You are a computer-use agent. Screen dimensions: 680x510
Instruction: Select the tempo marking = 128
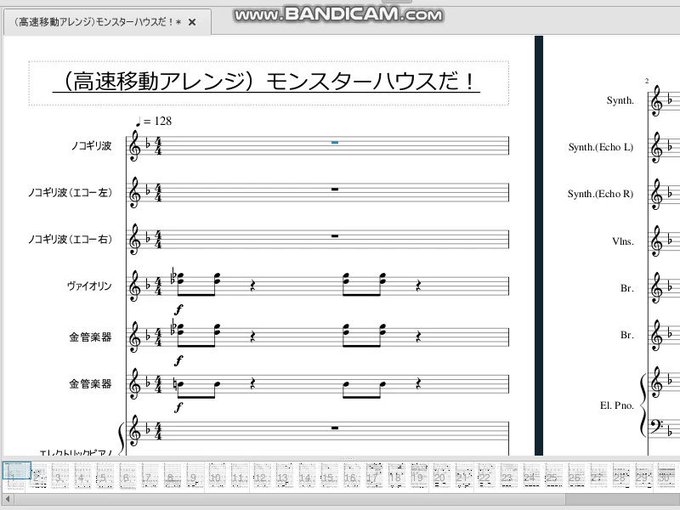(154, 121)
